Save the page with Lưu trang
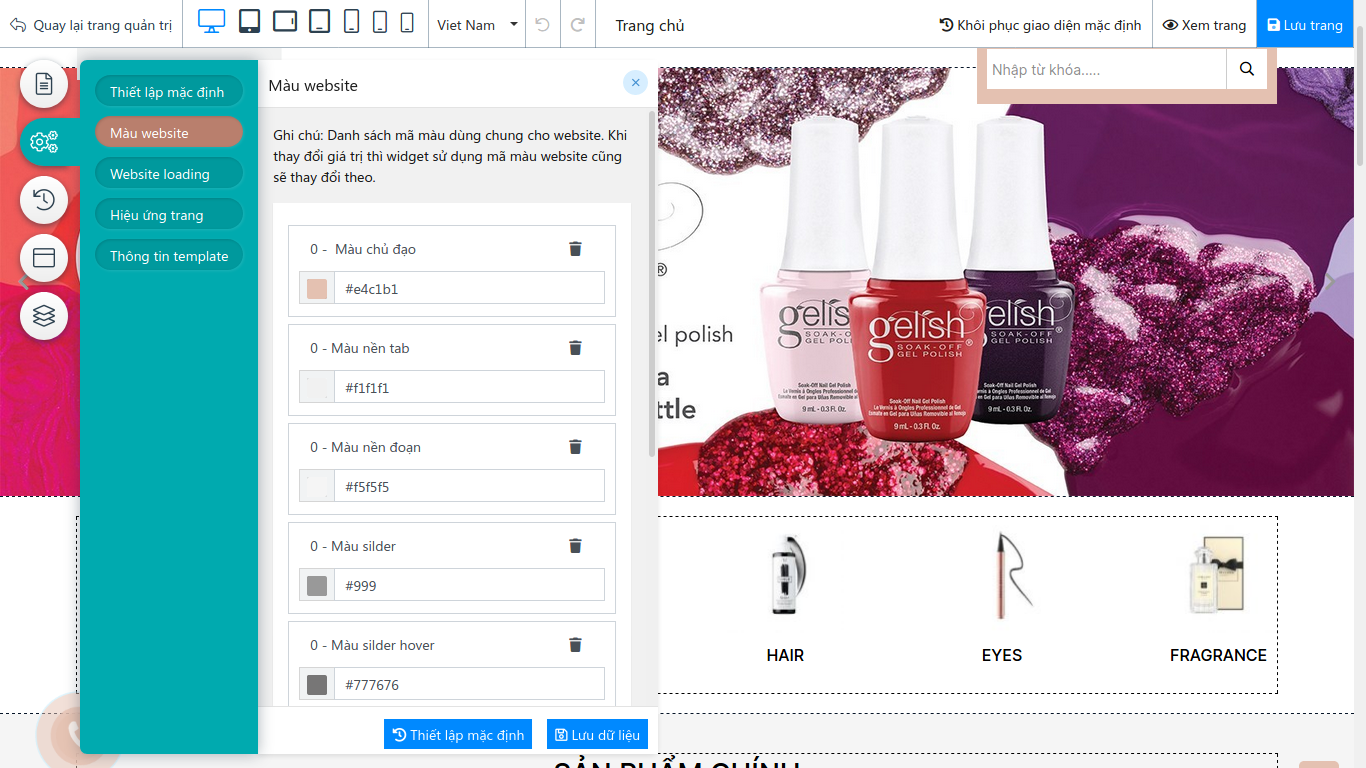 point(1304,25)
